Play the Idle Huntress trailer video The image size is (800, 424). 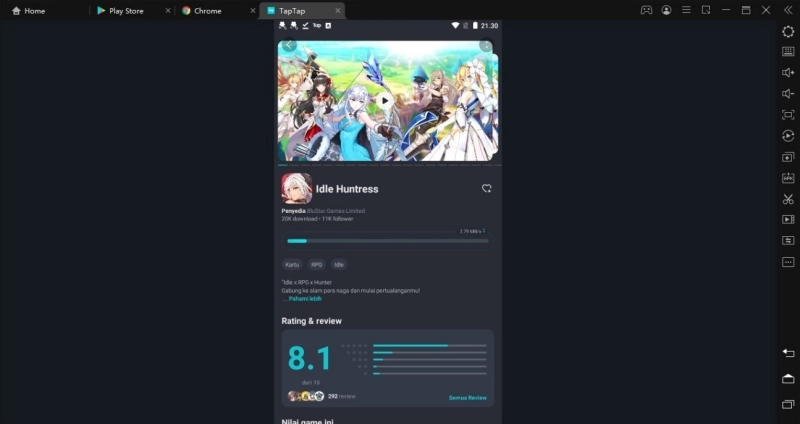(385, 101)
